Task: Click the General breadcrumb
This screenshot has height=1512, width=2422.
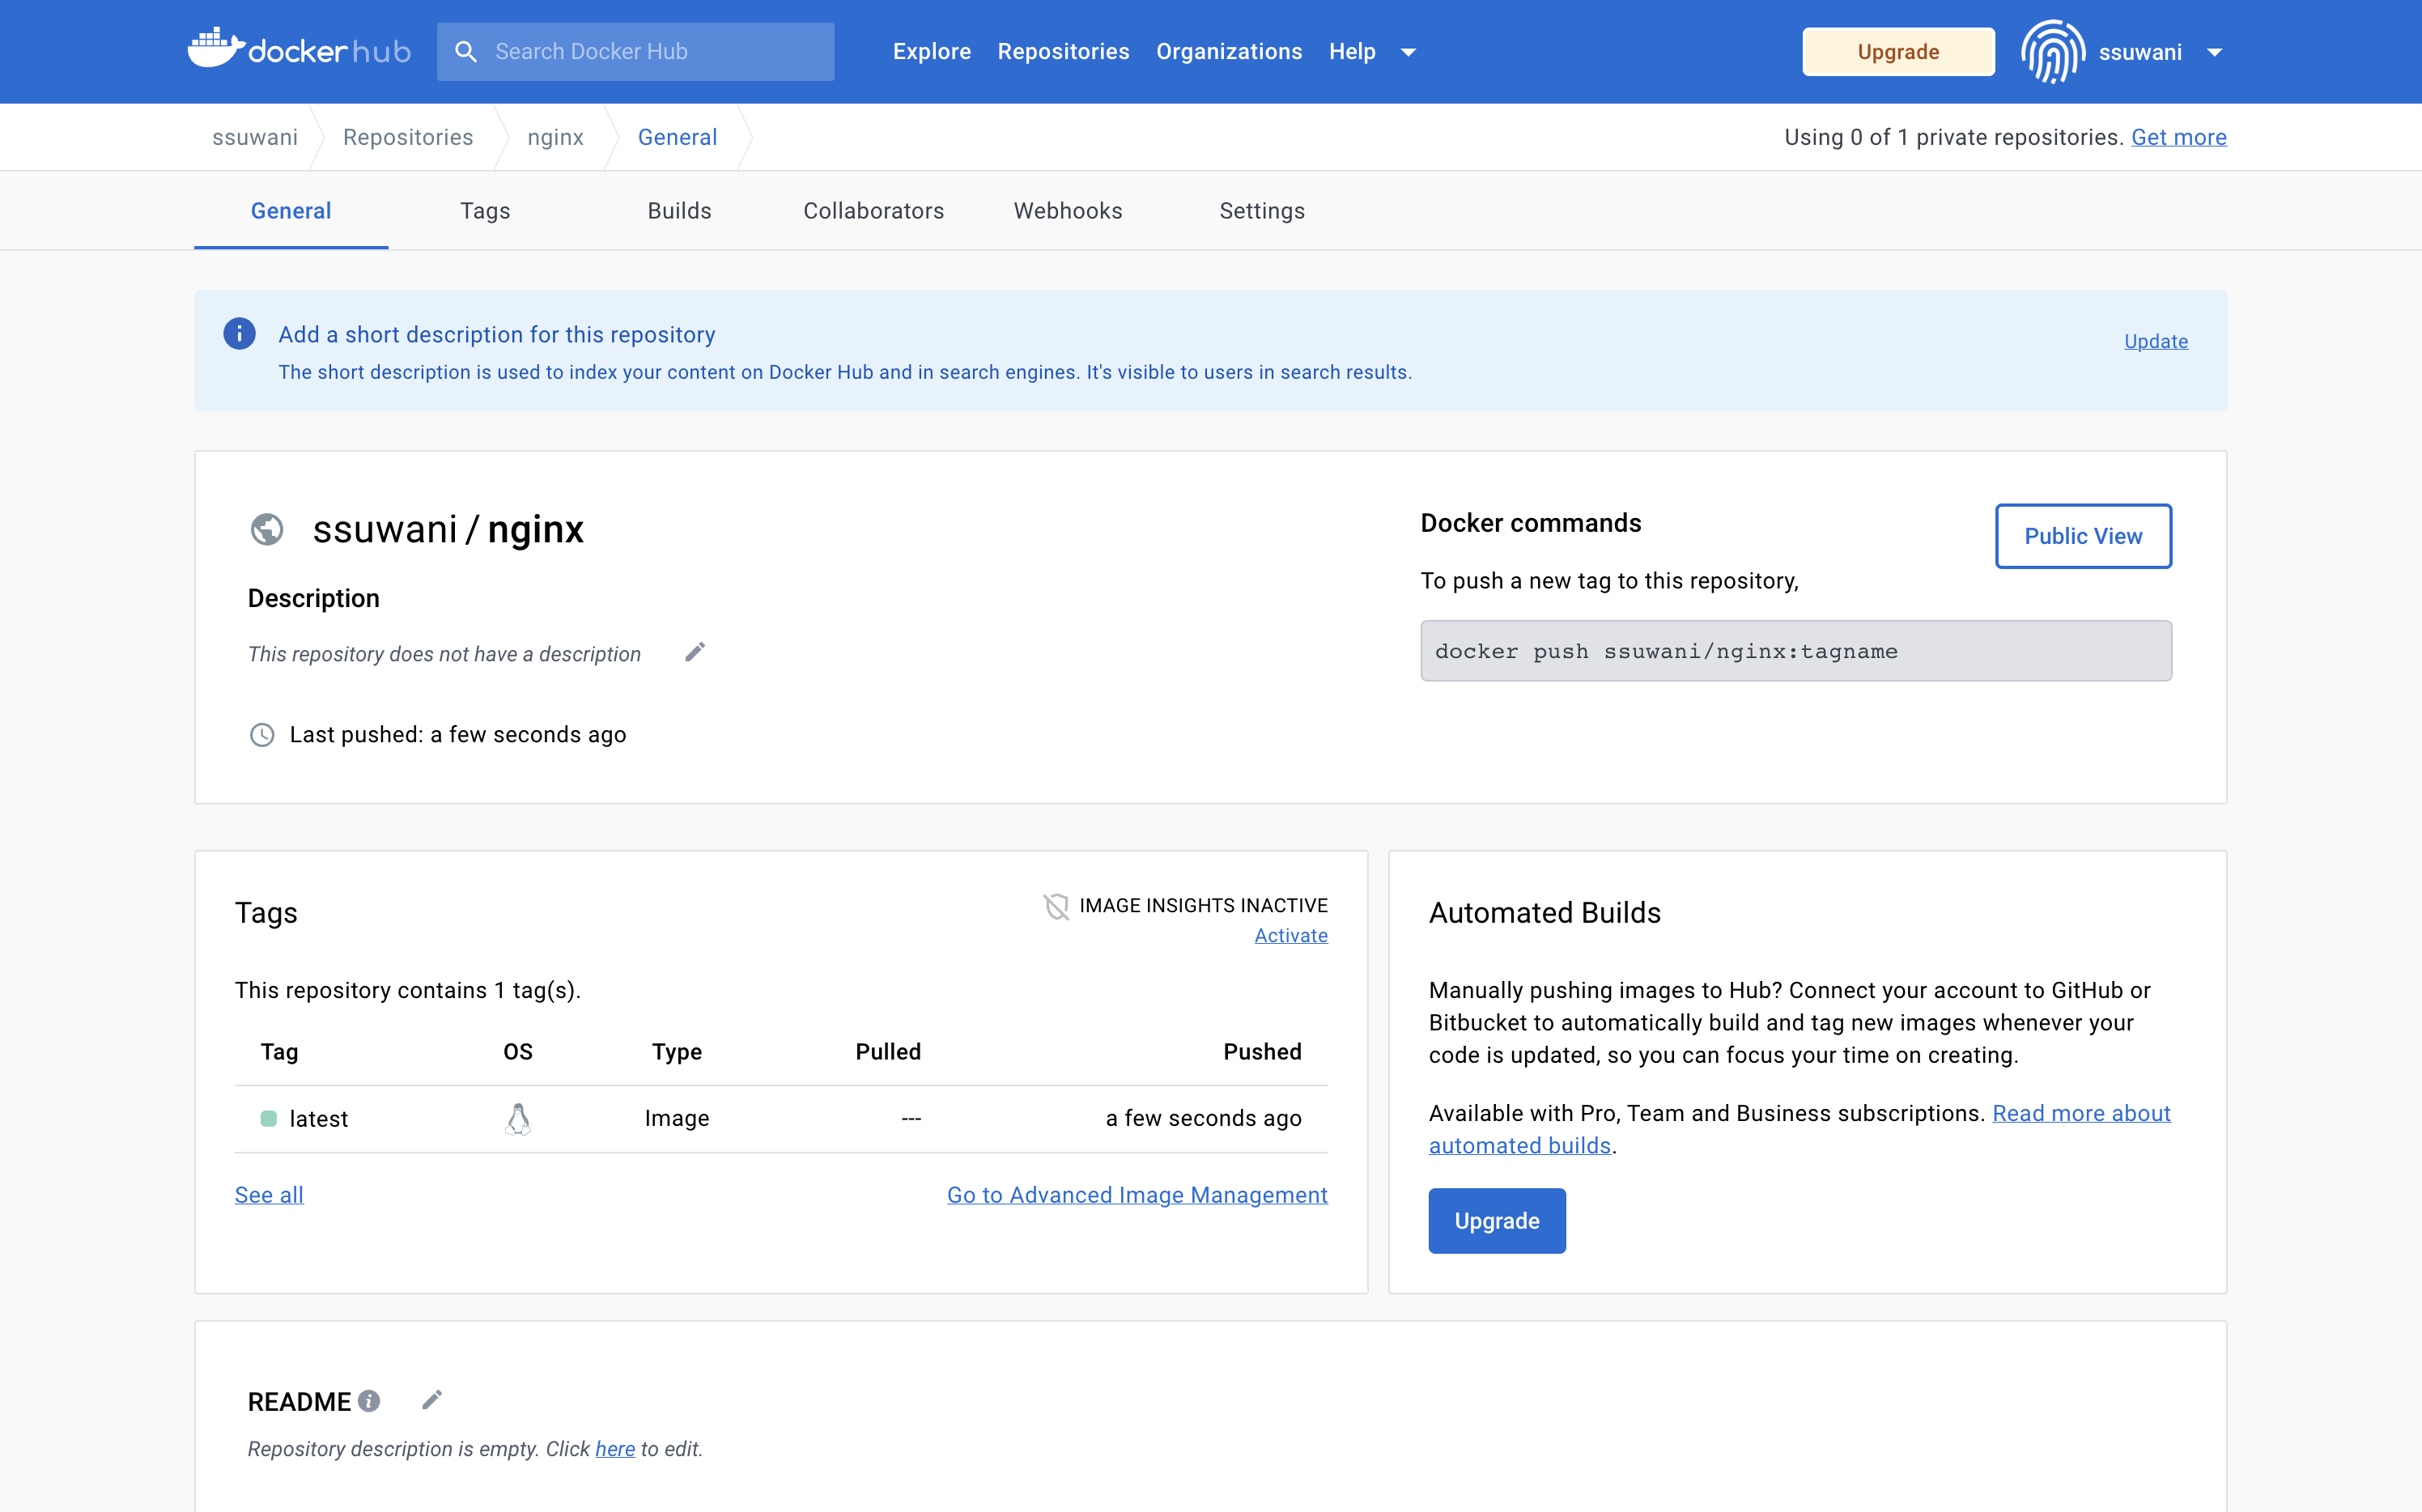Action: [x=677, y=137]
